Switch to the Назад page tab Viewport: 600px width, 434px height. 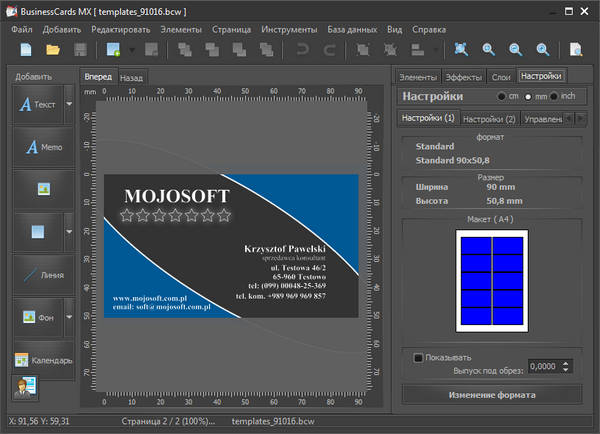(x=131, y=78)
